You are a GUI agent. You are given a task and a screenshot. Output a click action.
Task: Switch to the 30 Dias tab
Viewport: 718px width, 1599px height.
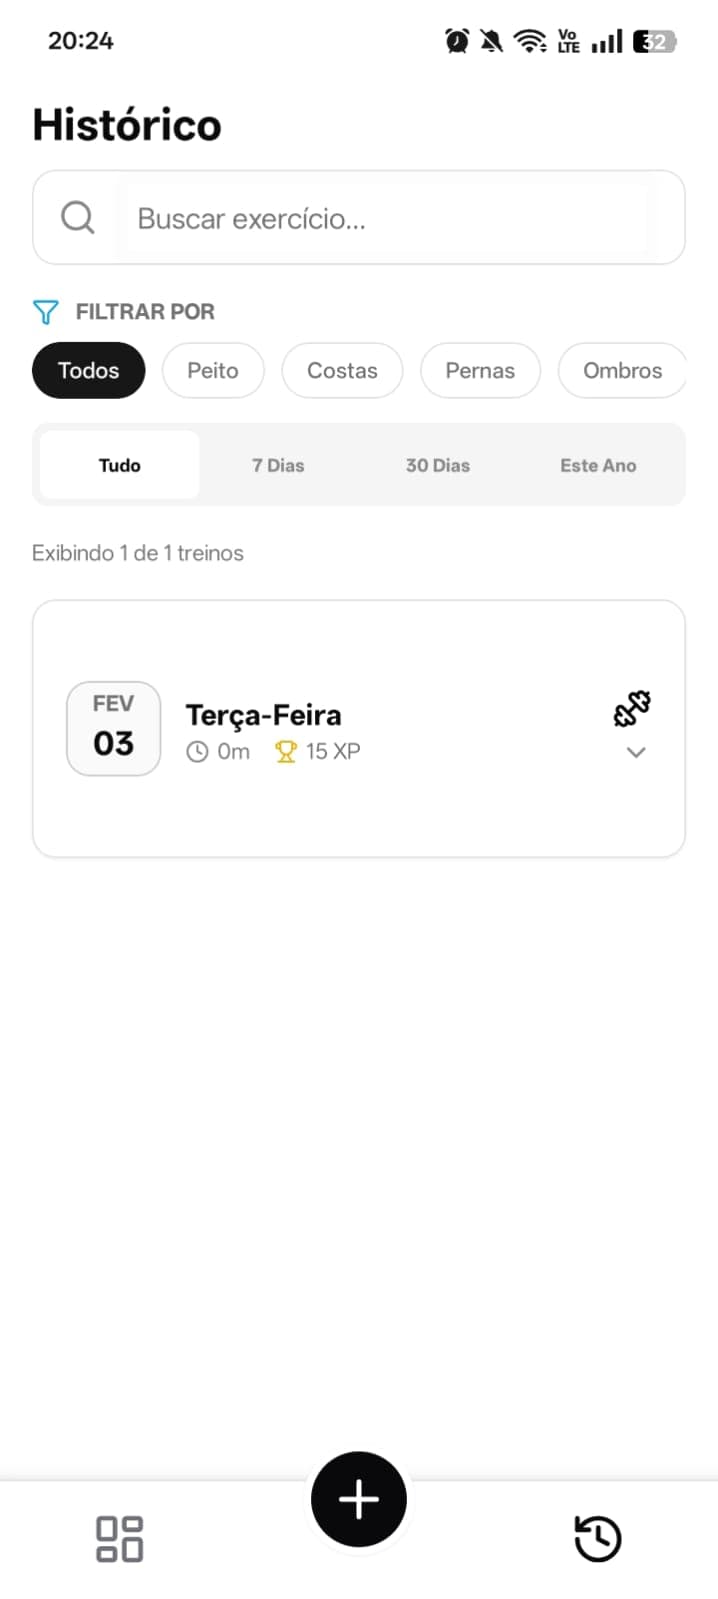click(x=438, y=465)
